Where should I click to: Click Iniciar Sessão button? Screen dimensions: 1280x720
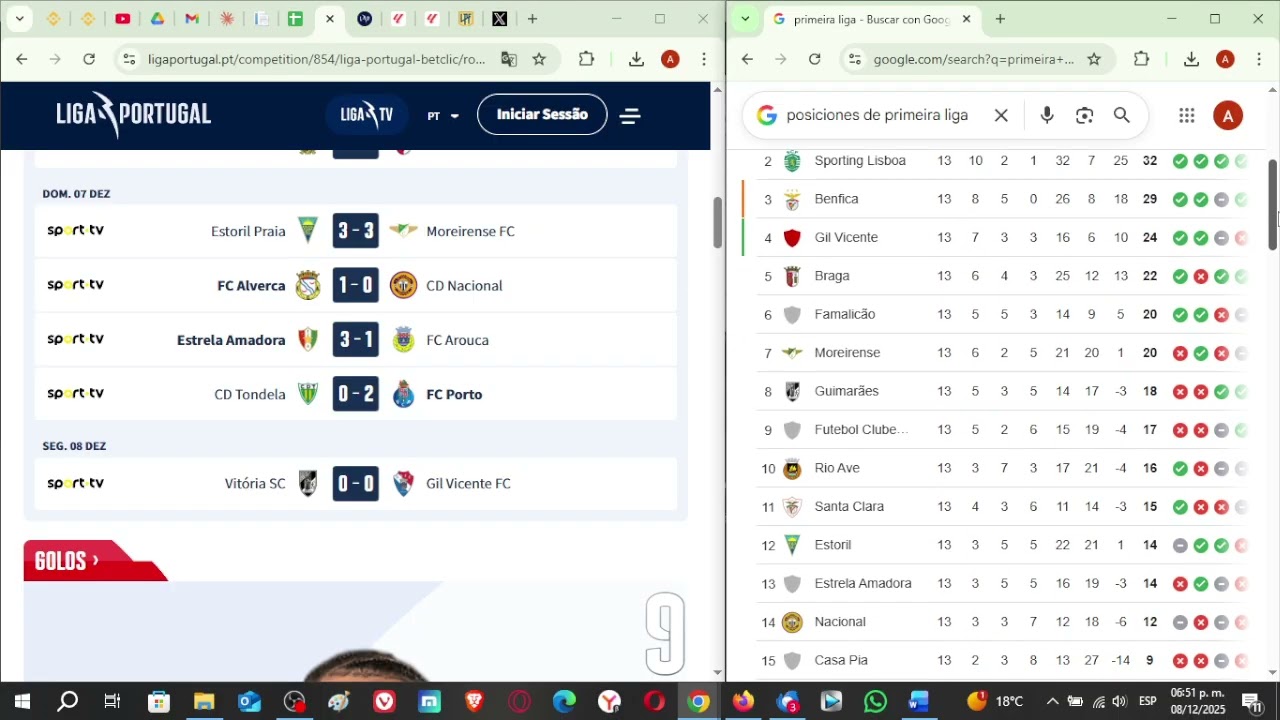542,115
